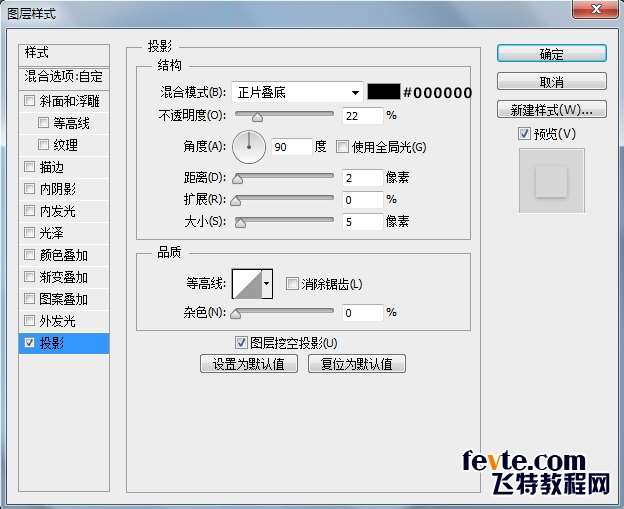Click the black shadow color swatch
The image size is (624, 509).
384,92
